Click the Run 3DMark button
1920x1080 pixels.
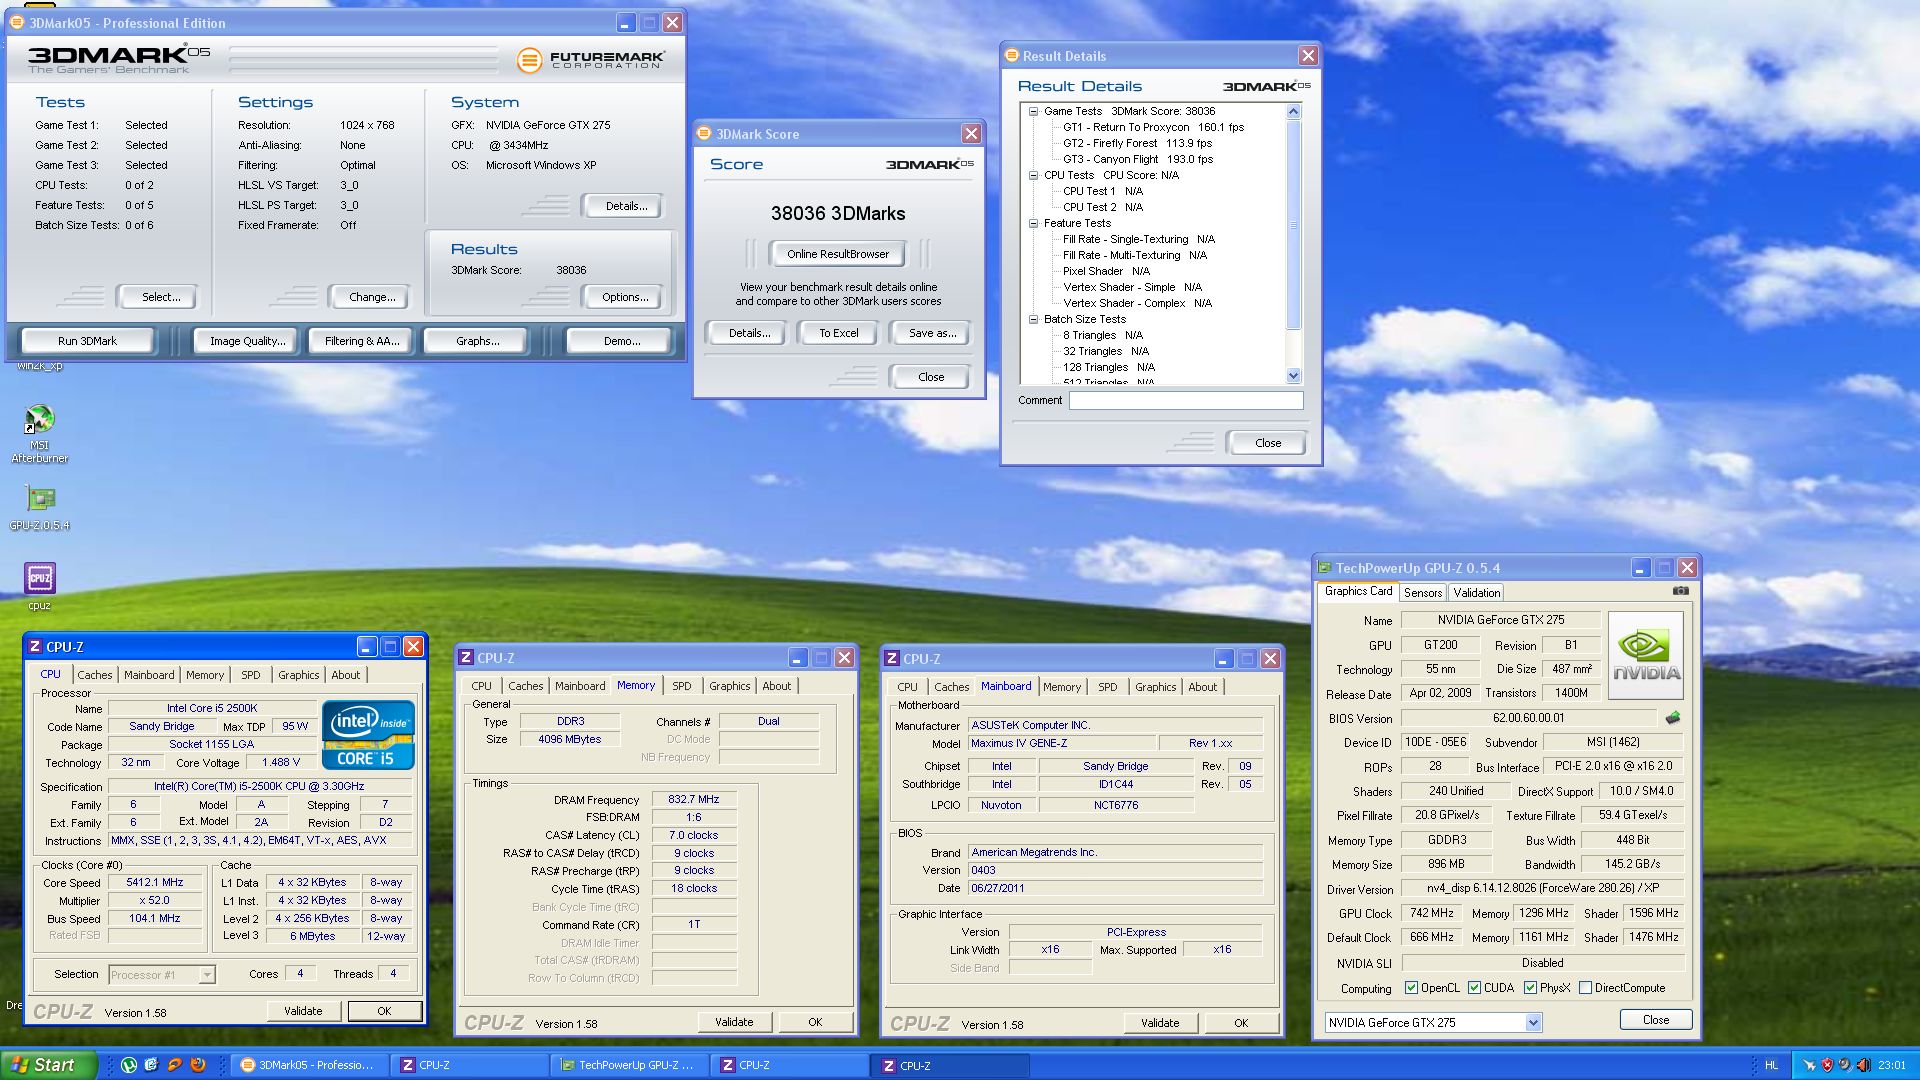tap(87, 341)
